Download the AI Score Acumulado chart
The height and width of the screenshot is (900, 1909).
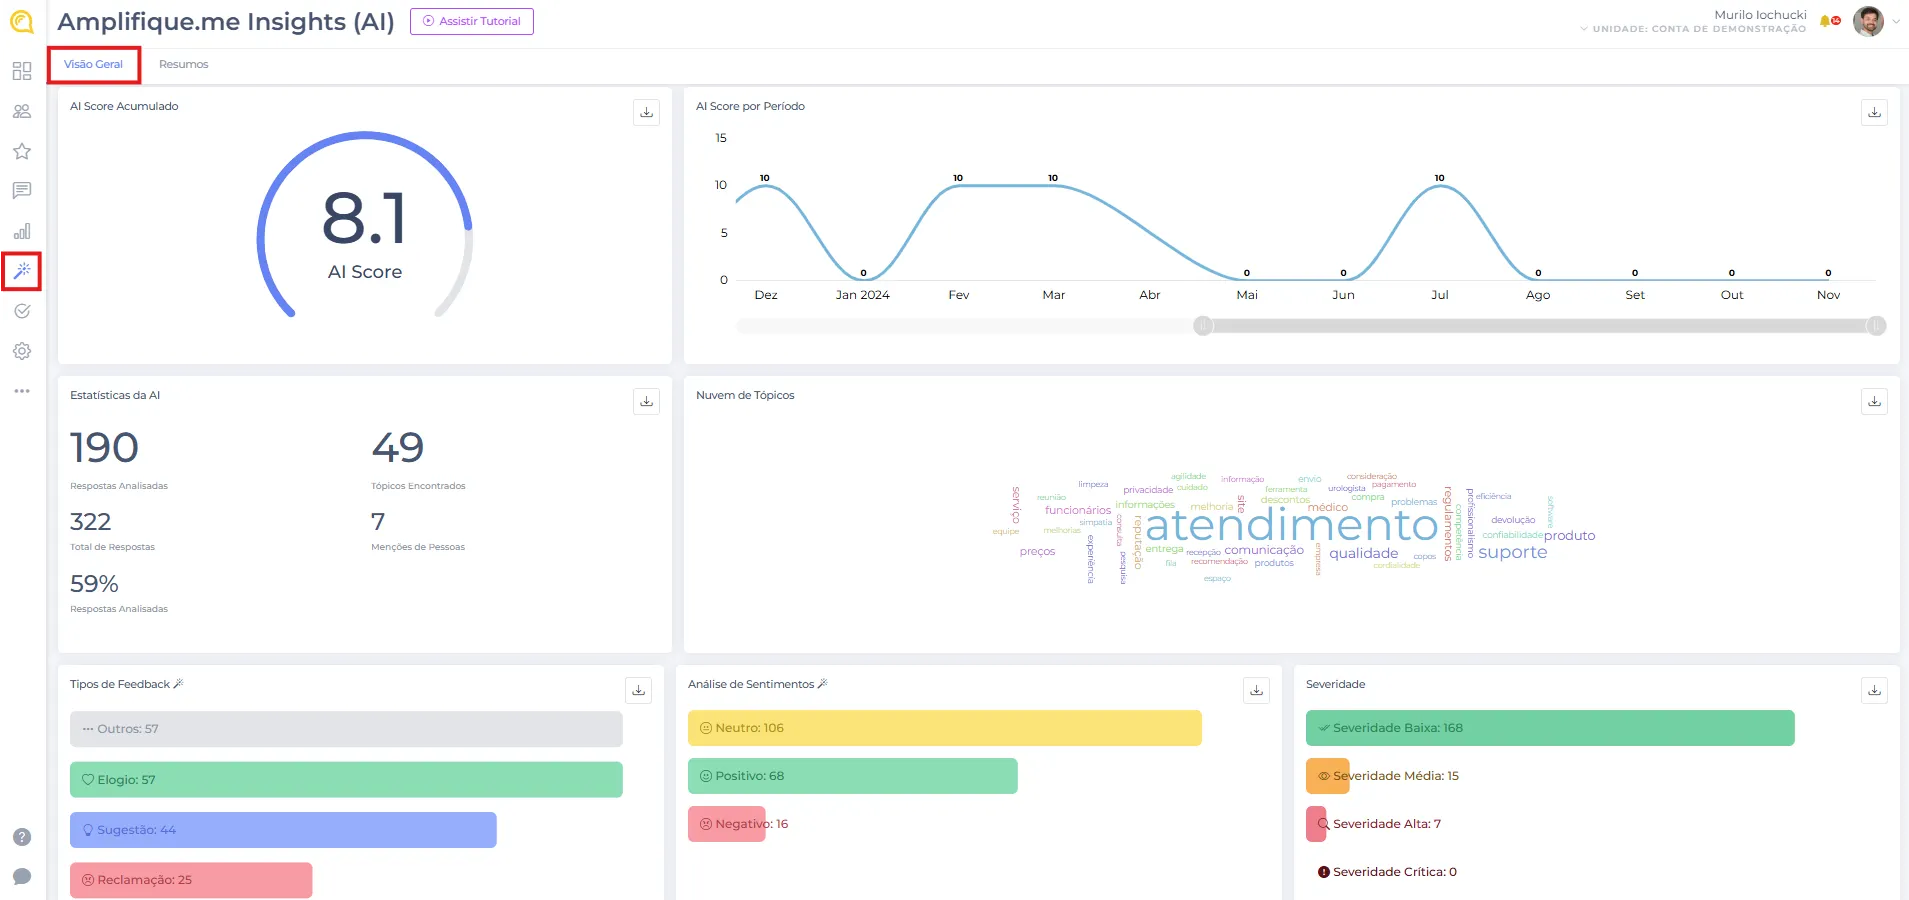(646, 112)
